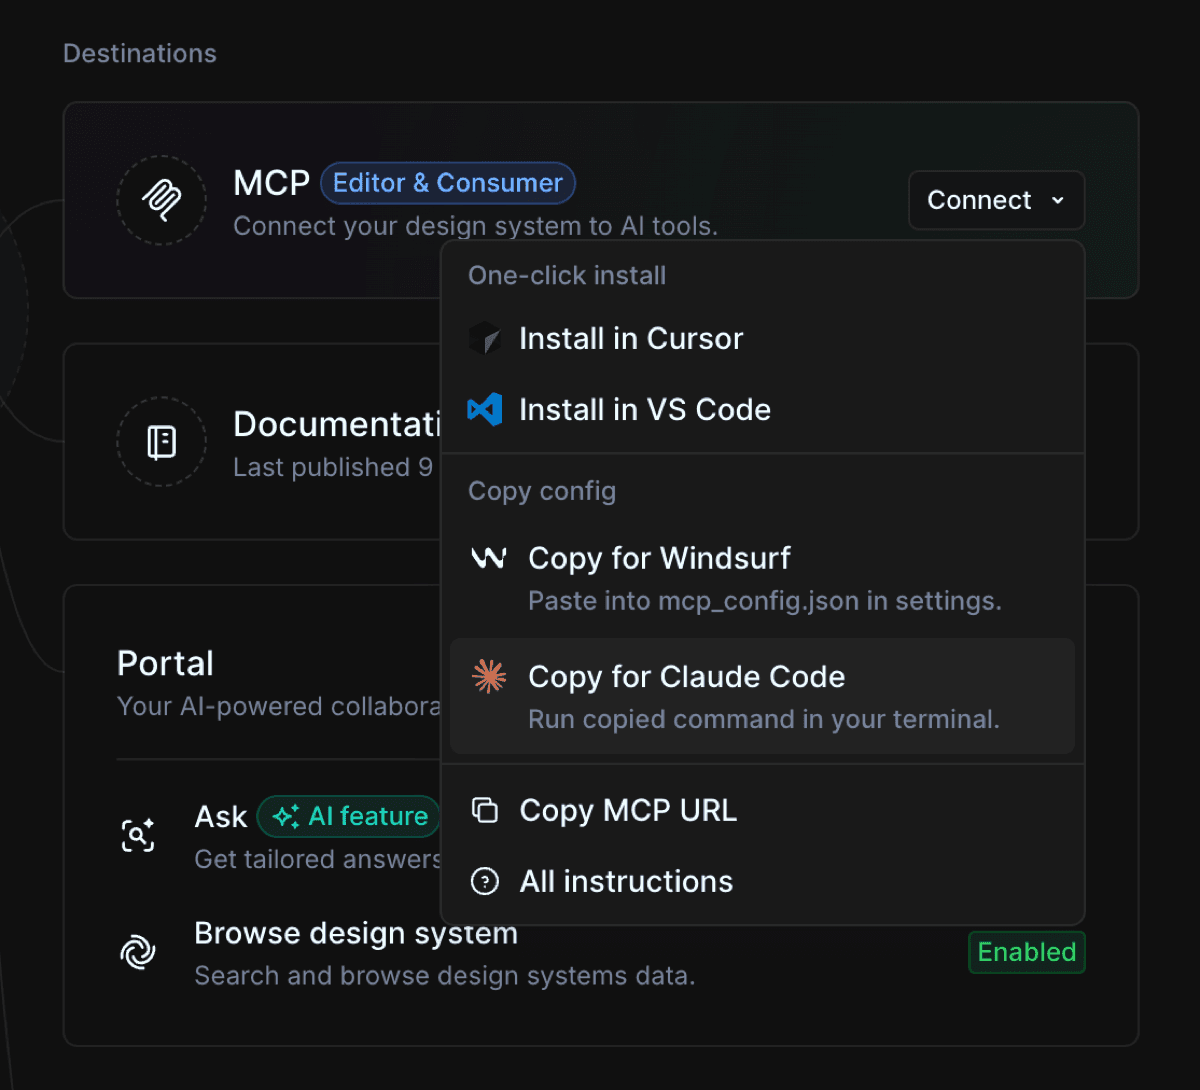Click the Browse design system swirl icon
The width and height of the screenshot is (1200, 1090).
(x=138, y=952)
